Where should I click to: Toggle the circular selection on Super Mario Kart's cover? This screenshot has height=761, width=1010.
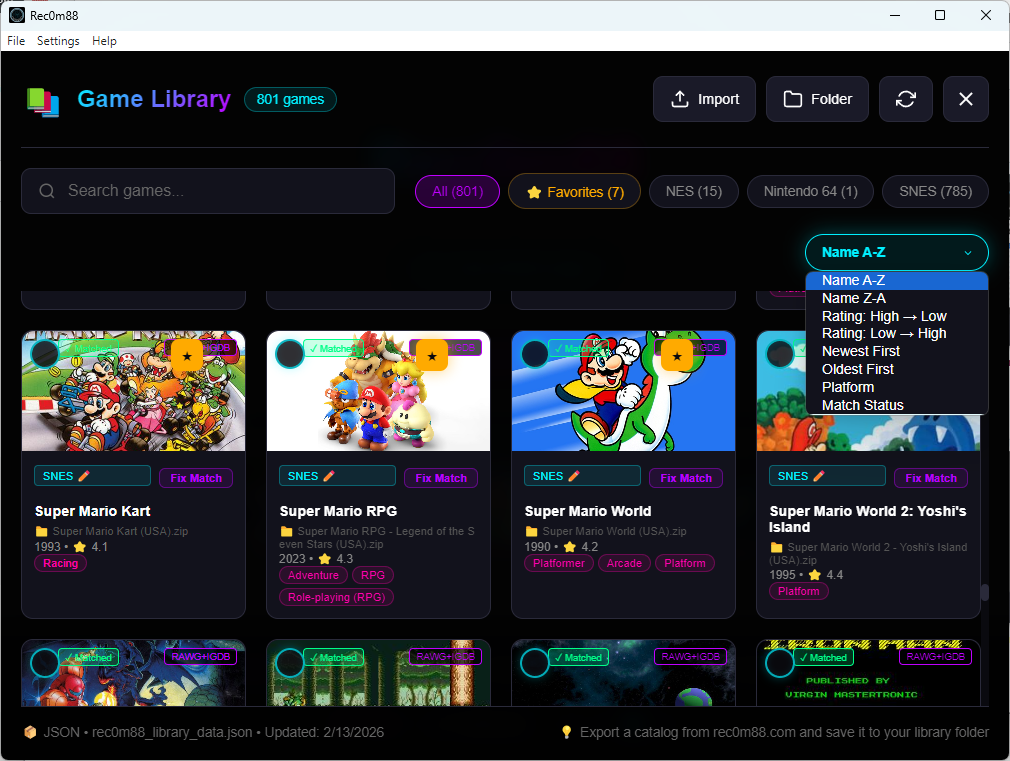[43, 353]
